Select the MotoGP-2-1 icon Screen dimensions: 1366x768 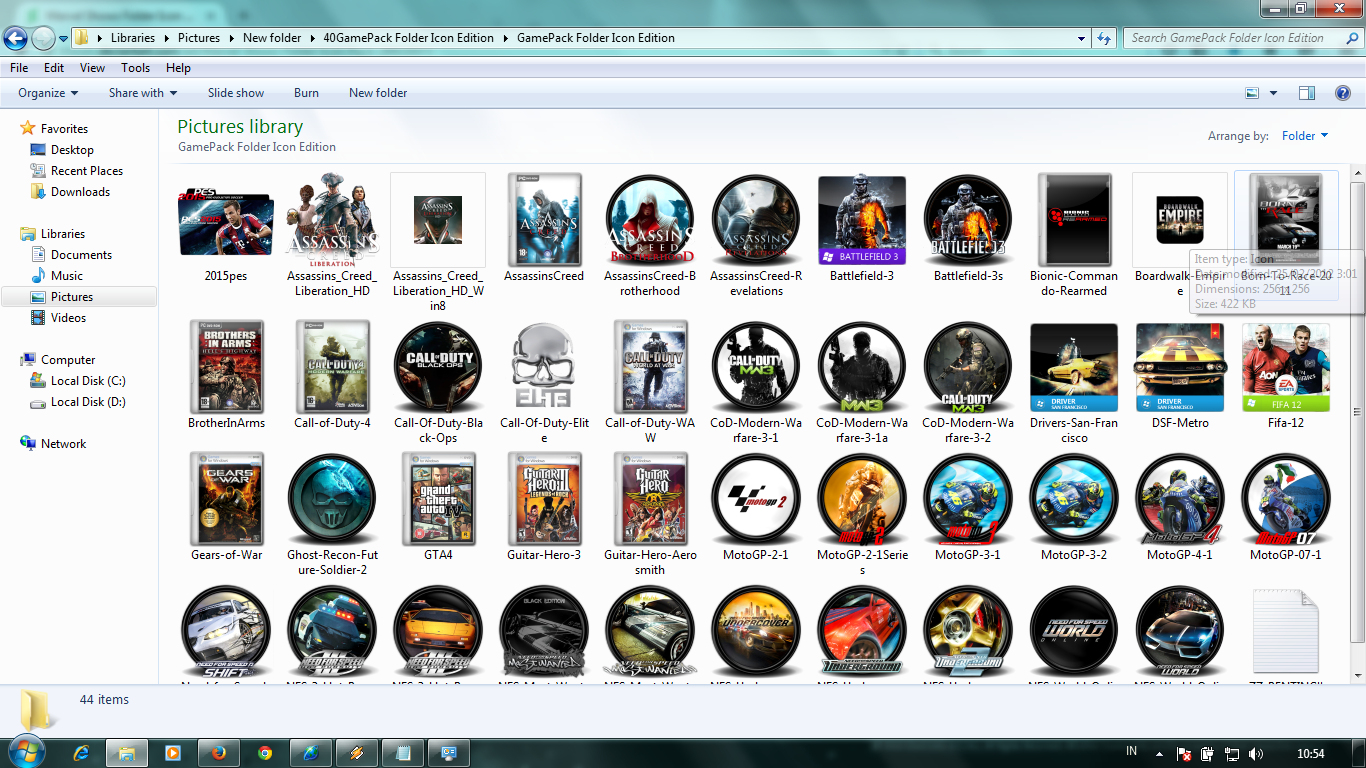coord(756,498)
